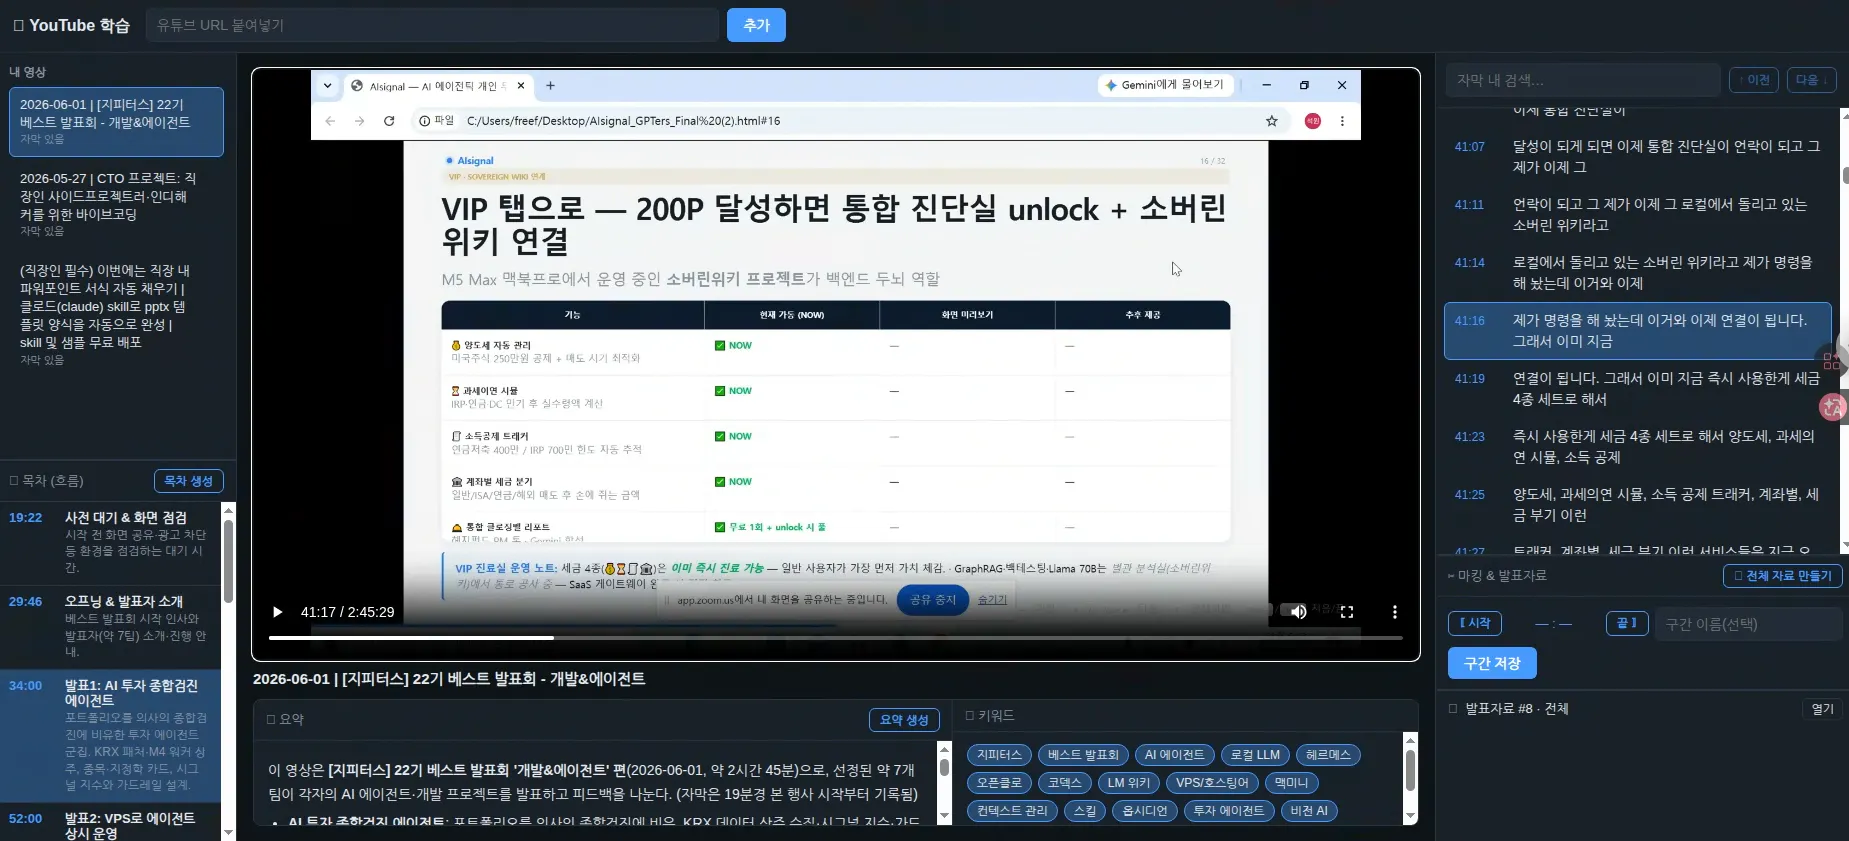Select the 지피터스 22기 베스트 발표회 video
Viewport: 1849px width, 841px height.
click(x=116, y=122)
